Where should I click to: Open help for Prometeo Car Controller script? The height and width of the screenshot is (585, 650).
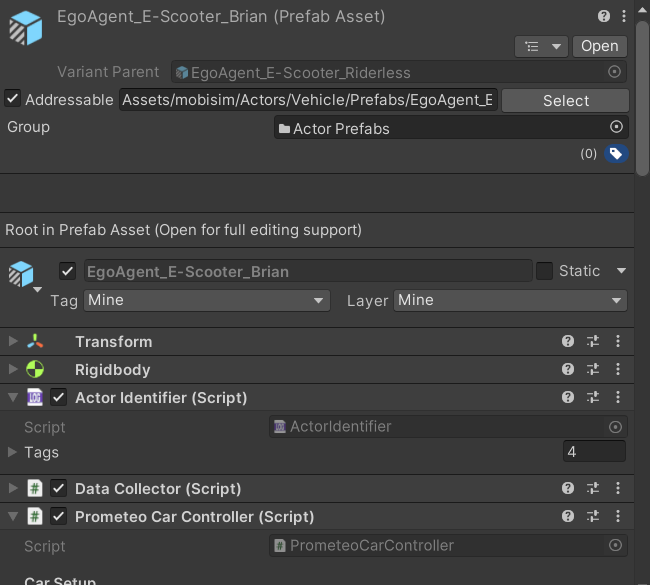coord(568,516)
